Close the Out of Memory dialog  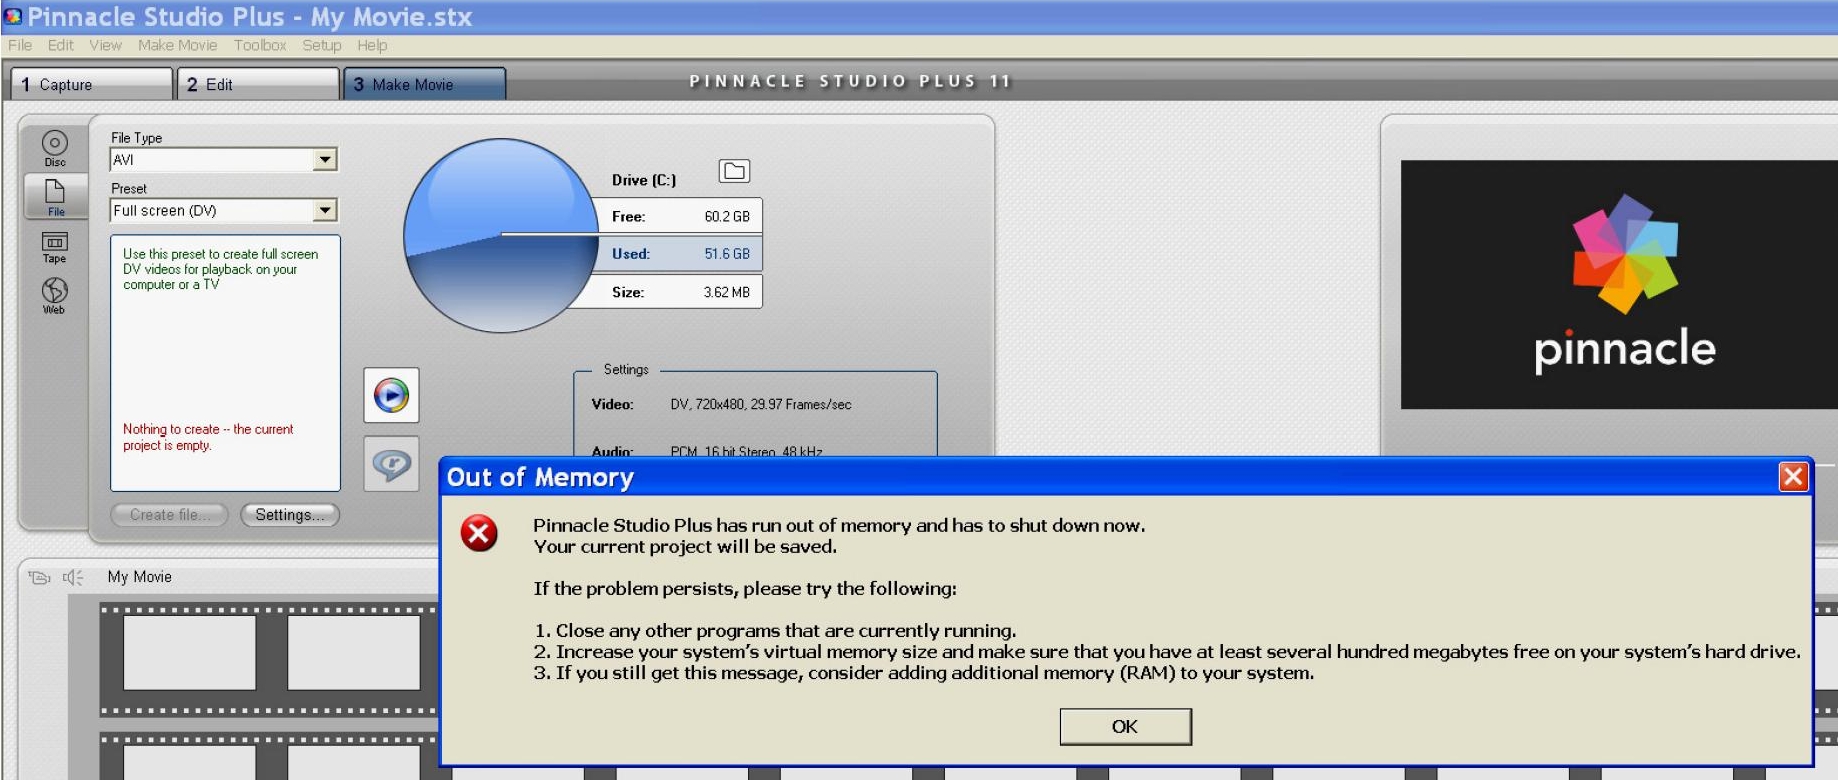pyautogui.click(x=1793, y=477)
